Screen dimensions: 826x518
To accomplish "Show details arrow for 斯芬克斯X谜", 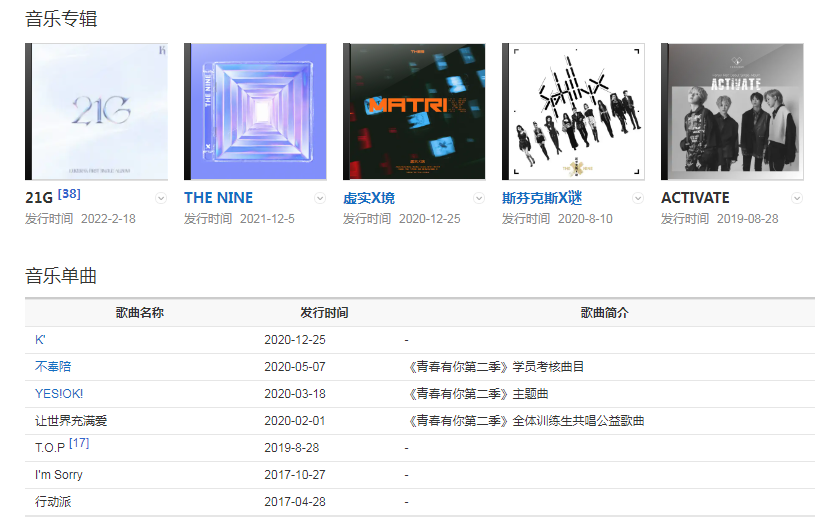I will click(638, 198).
